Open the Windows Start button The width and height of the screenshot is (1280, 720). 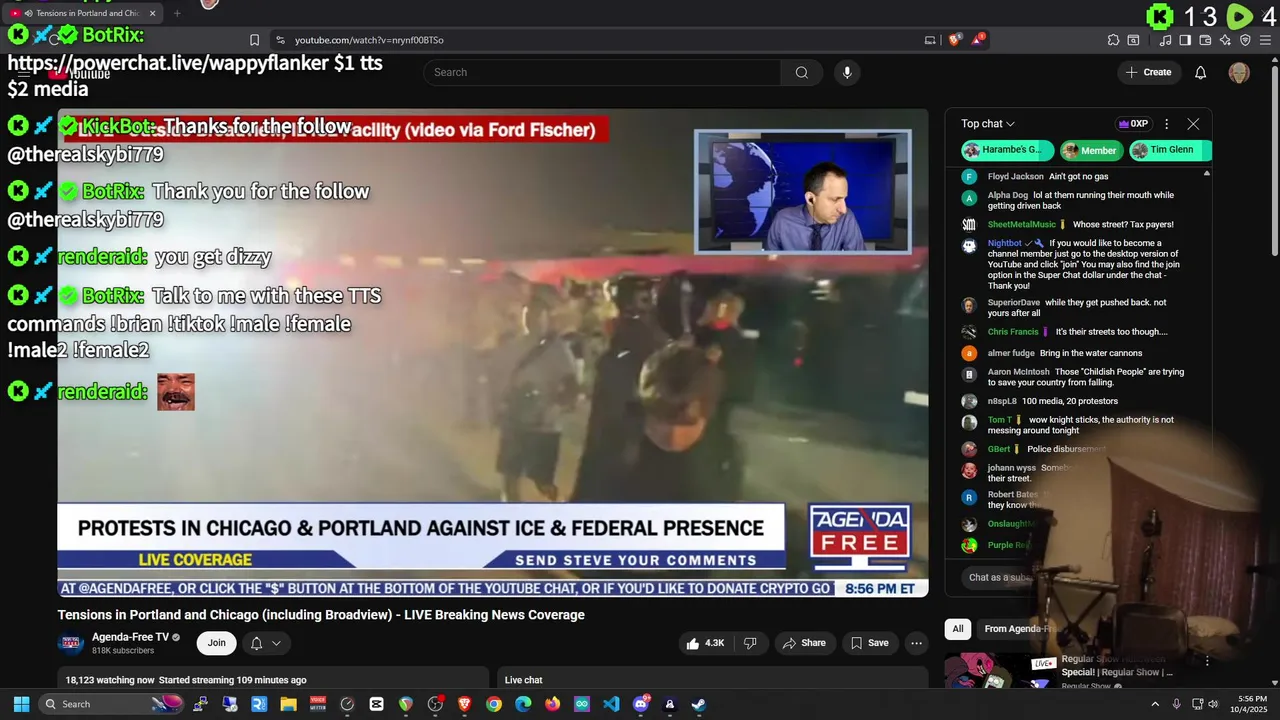[x=21, y=704]
